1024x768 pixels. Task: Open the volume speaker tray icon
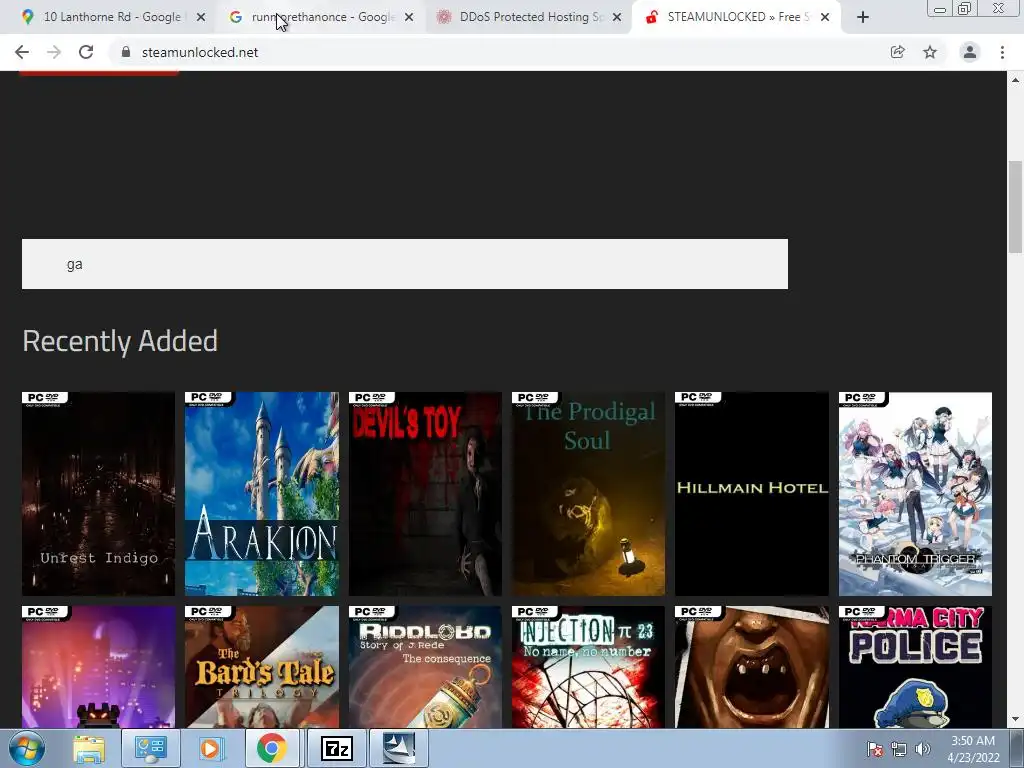coord(922,749)
